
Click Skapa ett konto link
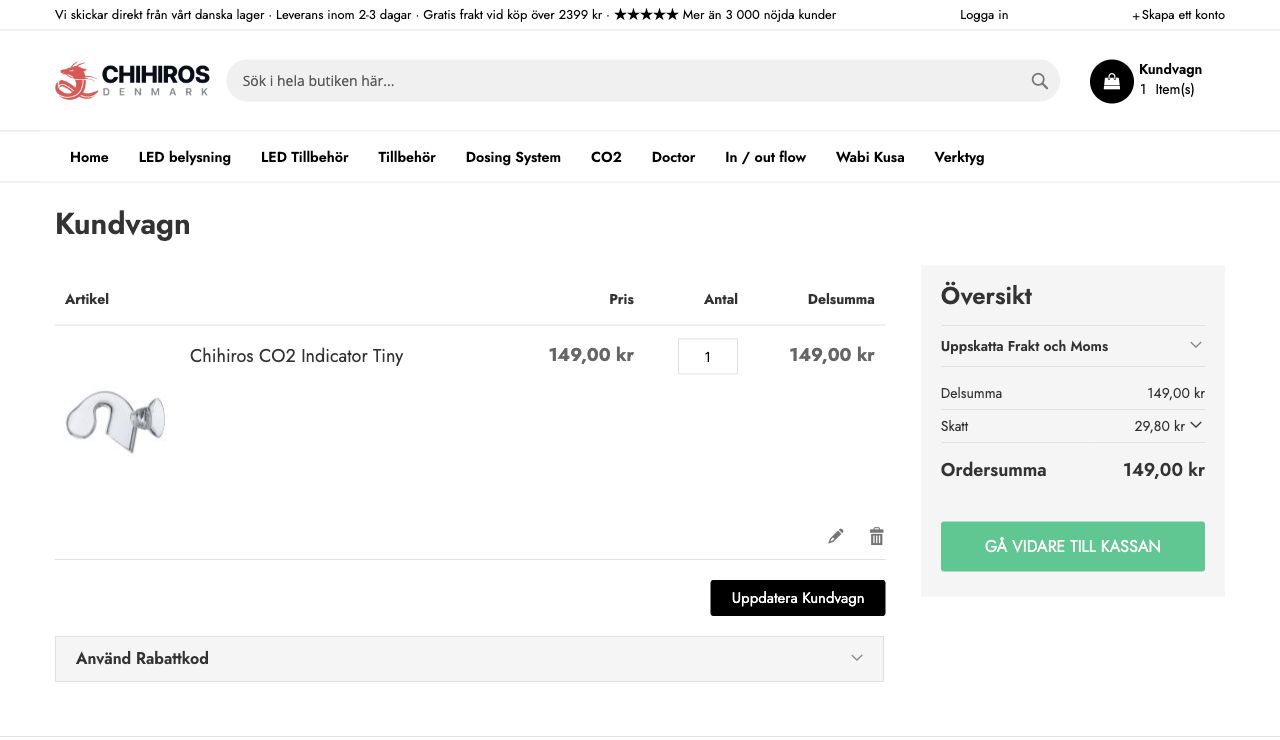[1178, 15]
